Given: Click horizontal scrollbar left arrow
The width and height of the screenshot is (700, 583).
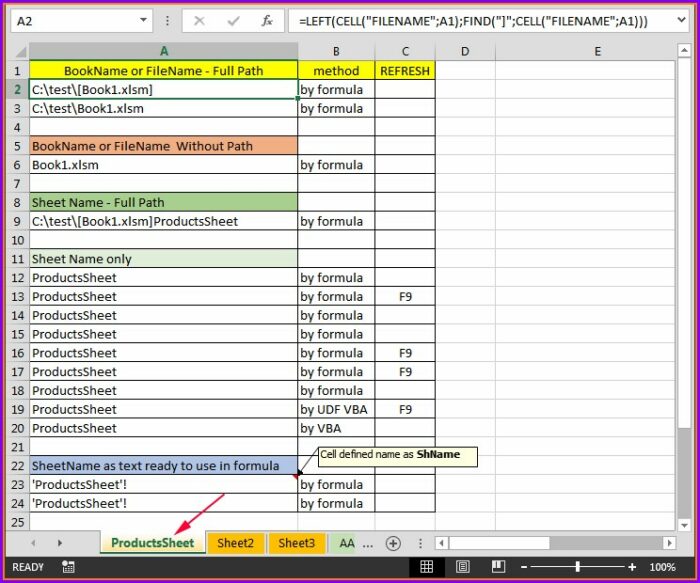Looking at the screenshot, I should point(442,543).
